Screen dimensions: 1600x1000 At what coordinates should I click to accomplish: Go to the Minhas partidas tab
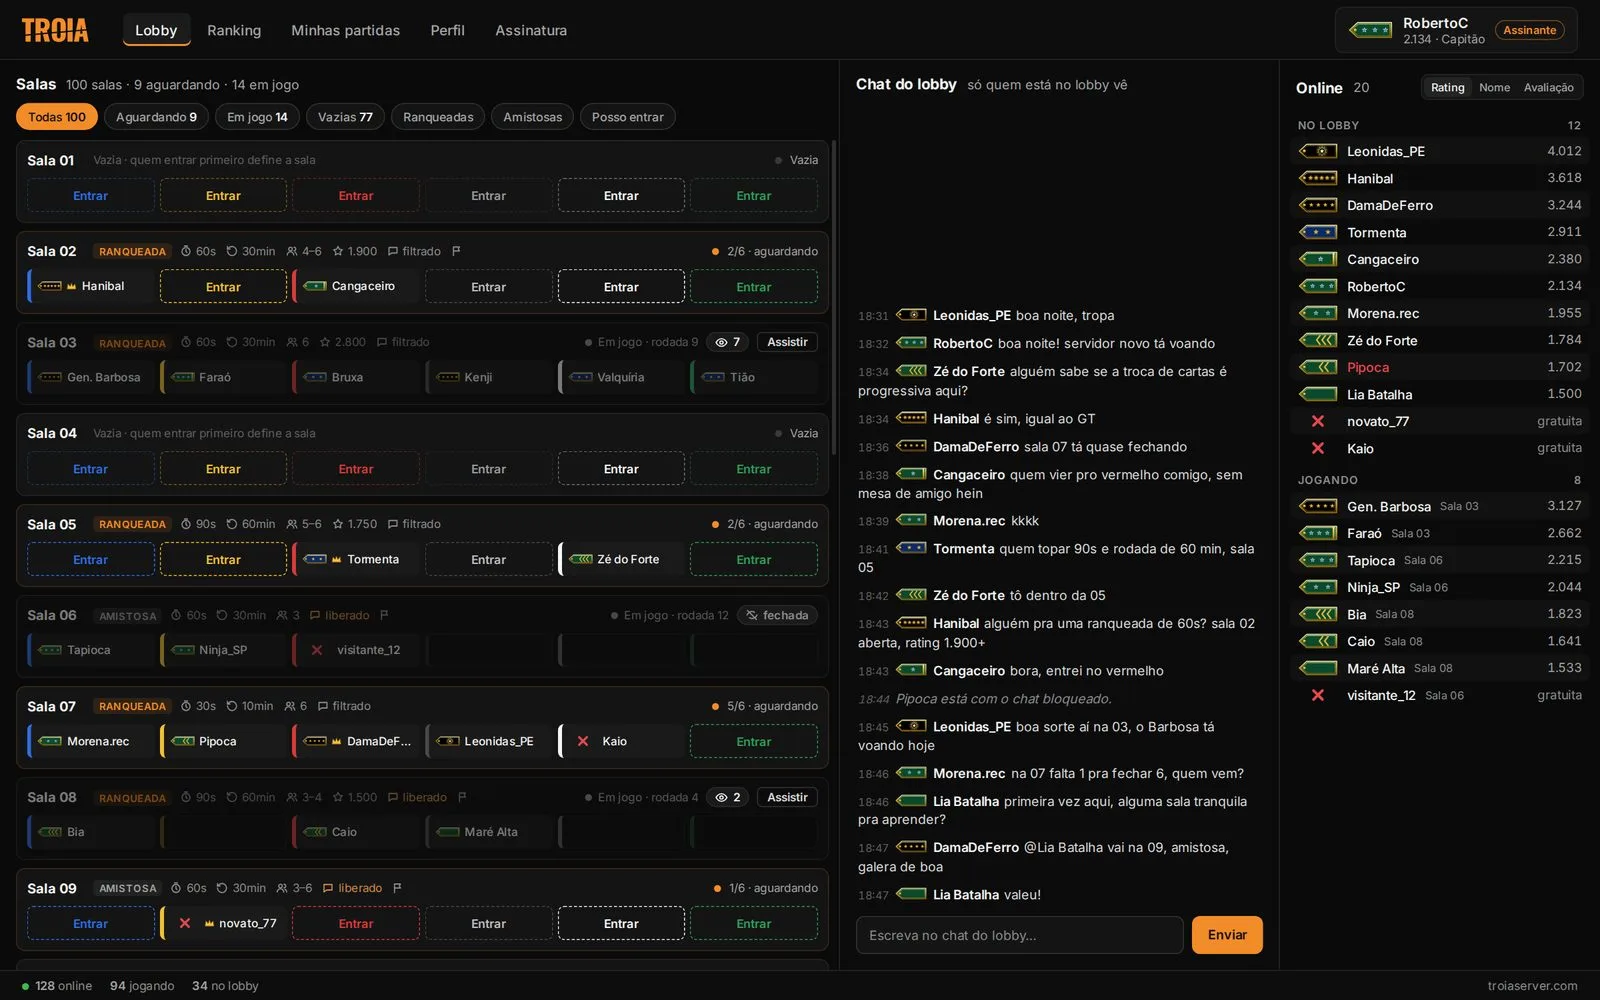[345, 30]
